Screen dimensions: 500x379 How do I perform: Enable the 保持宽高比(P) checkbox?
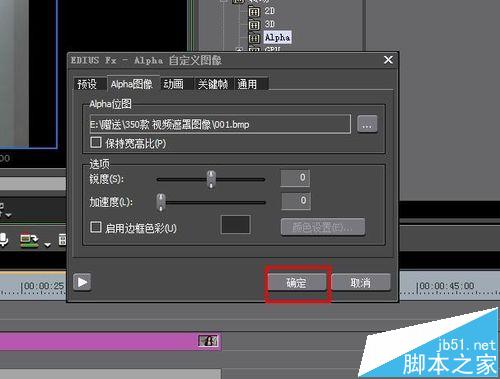point(96,143)
